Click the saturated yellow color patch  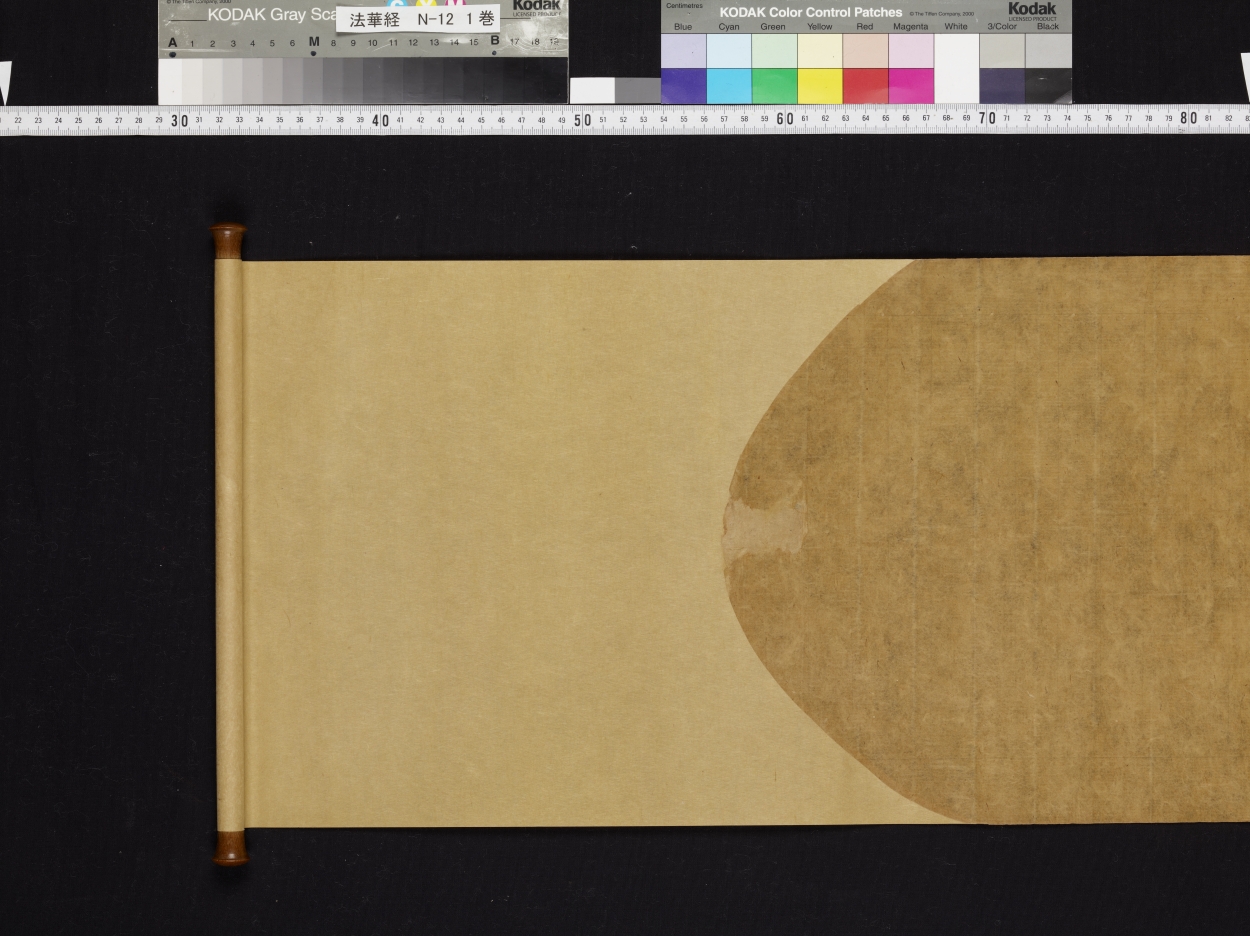point(820,86)
